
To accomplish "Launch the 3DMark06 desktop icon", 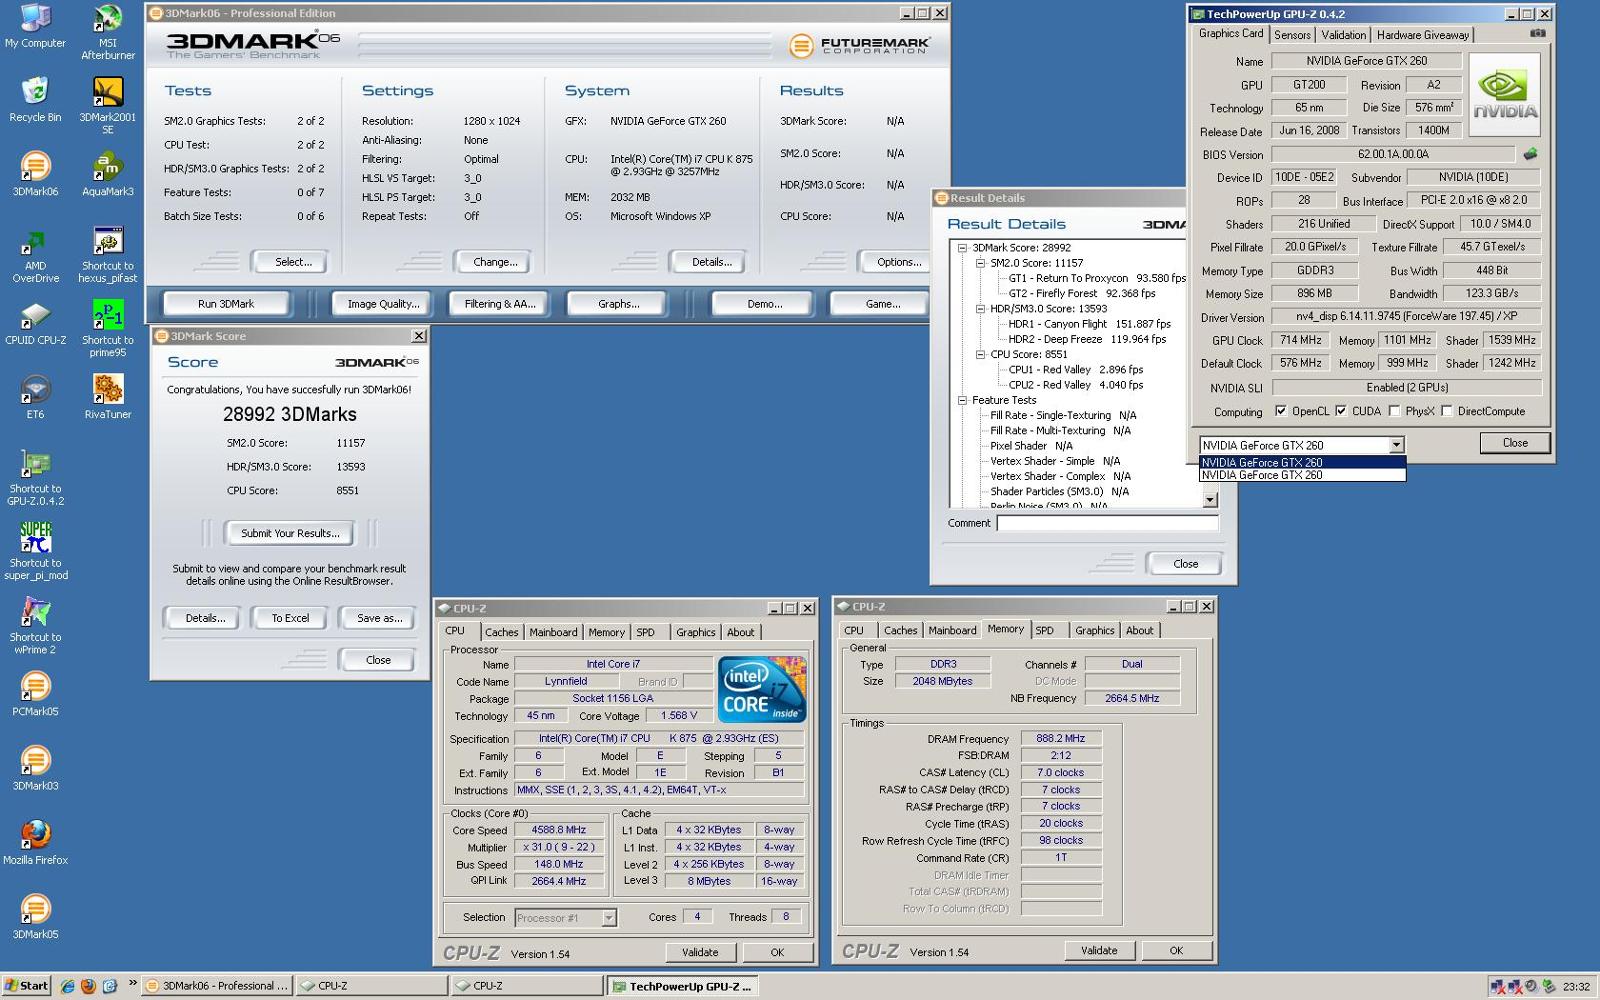I will (x=35, y=174).
